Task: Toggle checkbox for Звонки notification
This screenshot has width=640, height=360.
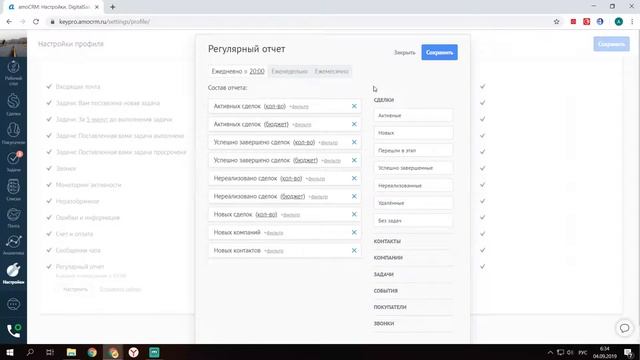Action: coord(49,168)
